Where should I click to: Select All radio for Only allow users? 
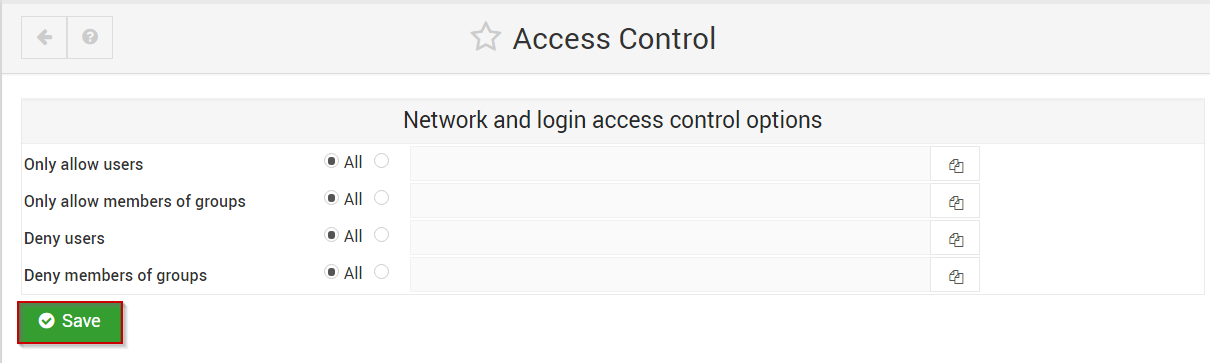332,161
